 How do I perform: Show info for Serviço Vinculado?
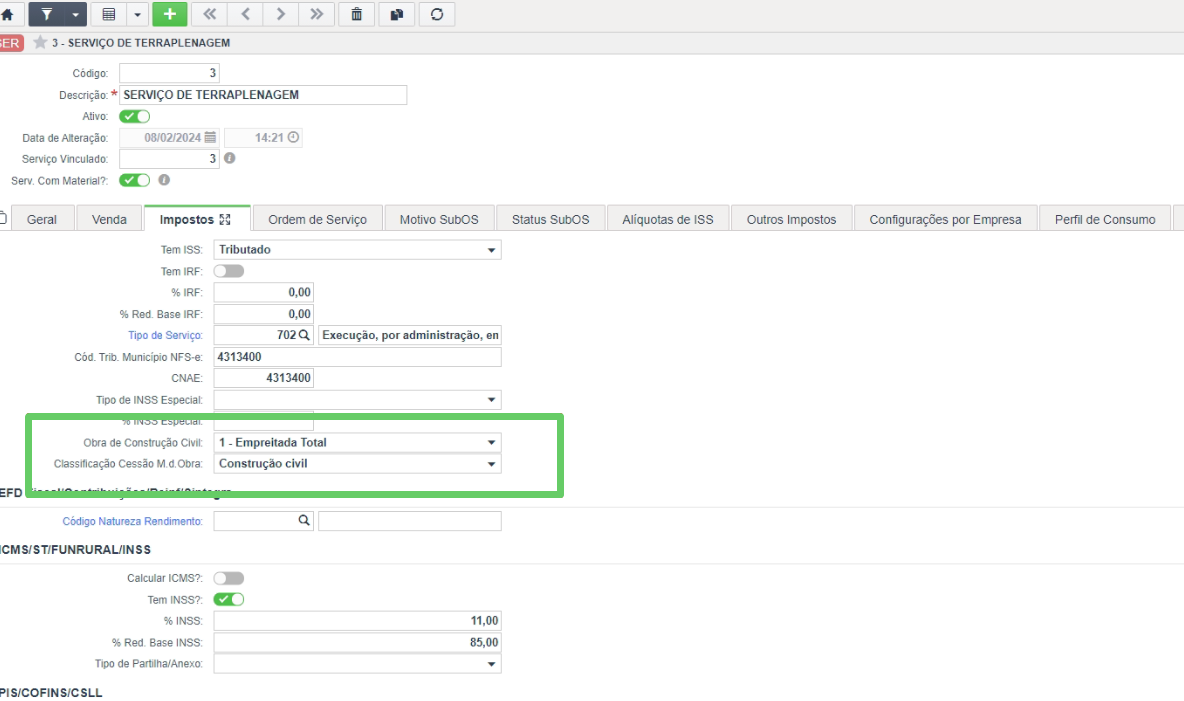(x=230, y=158)
